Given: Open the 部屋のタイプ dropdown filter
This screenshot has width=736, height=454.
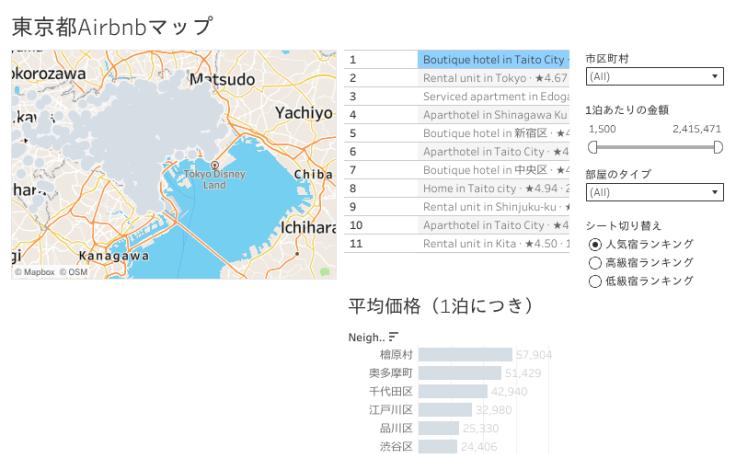Looking at the screenshot, I should click(x=655, y=192).
